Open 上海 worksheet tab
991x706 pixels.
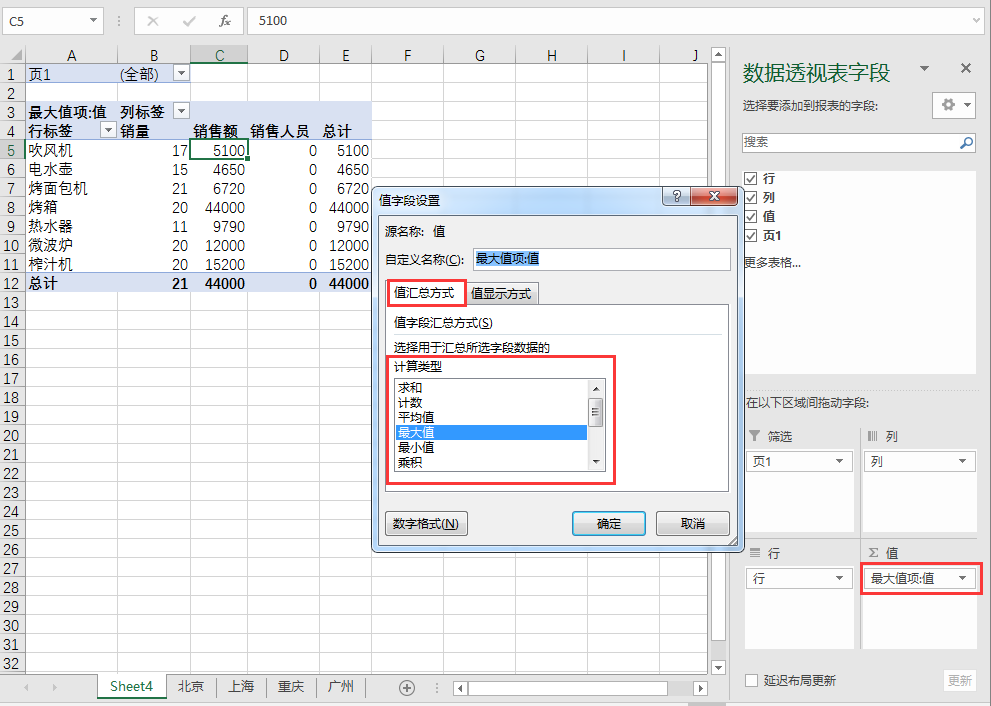tap(241, 686)
